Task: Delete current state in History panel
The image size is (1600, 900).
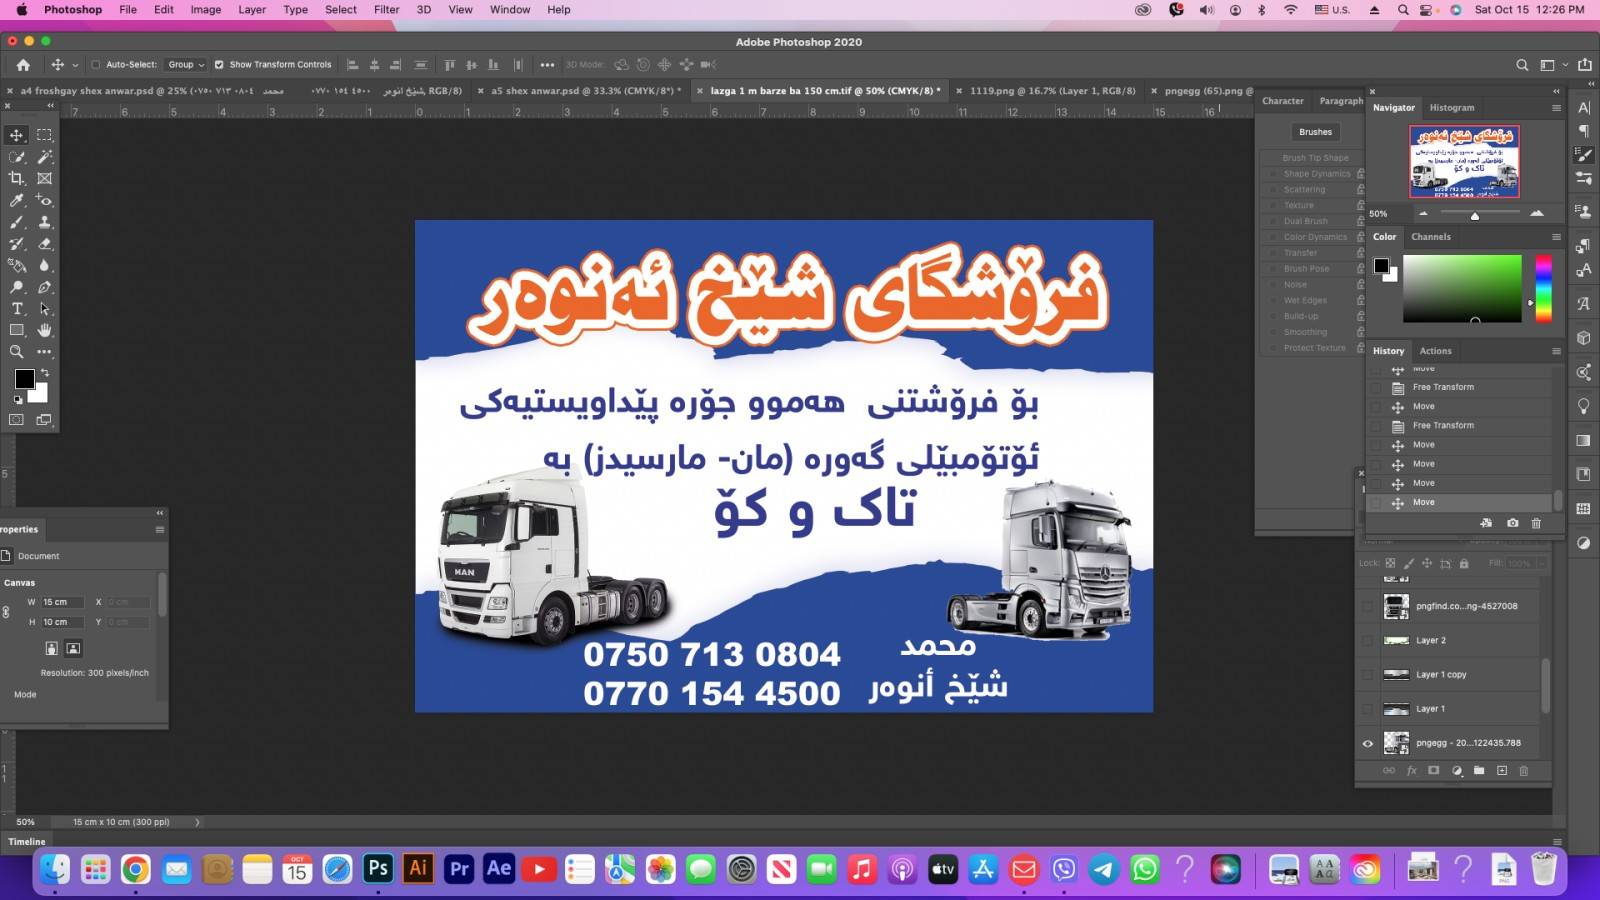Action: tap(1537, 523)
